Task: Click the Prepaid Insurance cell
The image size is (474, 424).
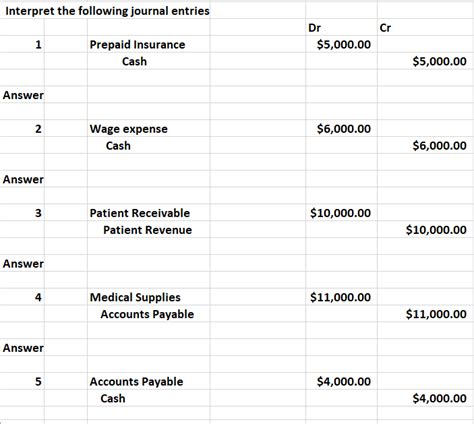Action: 137,45
